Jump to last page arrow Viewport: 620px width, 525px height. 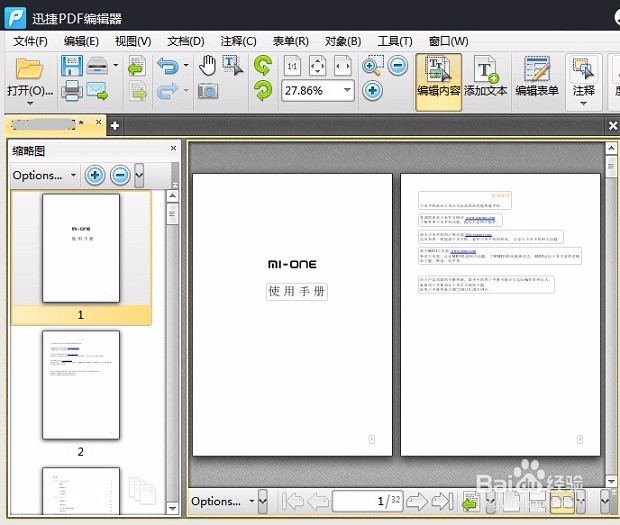point(442,501)
